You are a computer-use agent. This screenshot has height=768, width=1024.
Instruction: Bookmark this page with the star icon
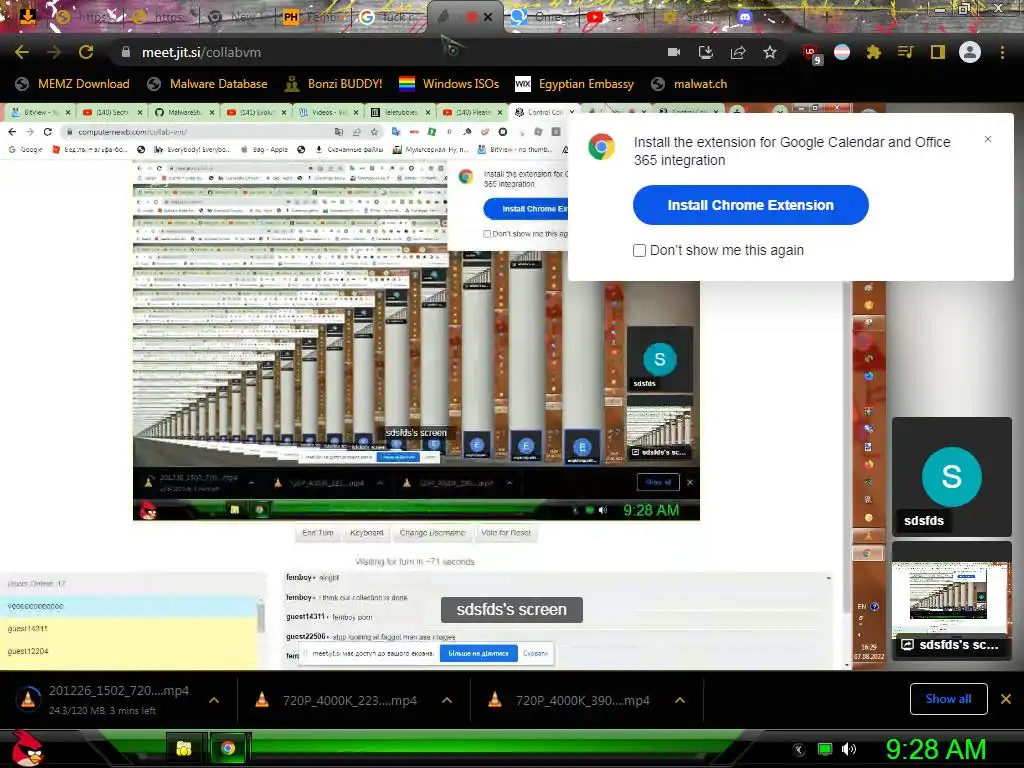tap(770, 52)
